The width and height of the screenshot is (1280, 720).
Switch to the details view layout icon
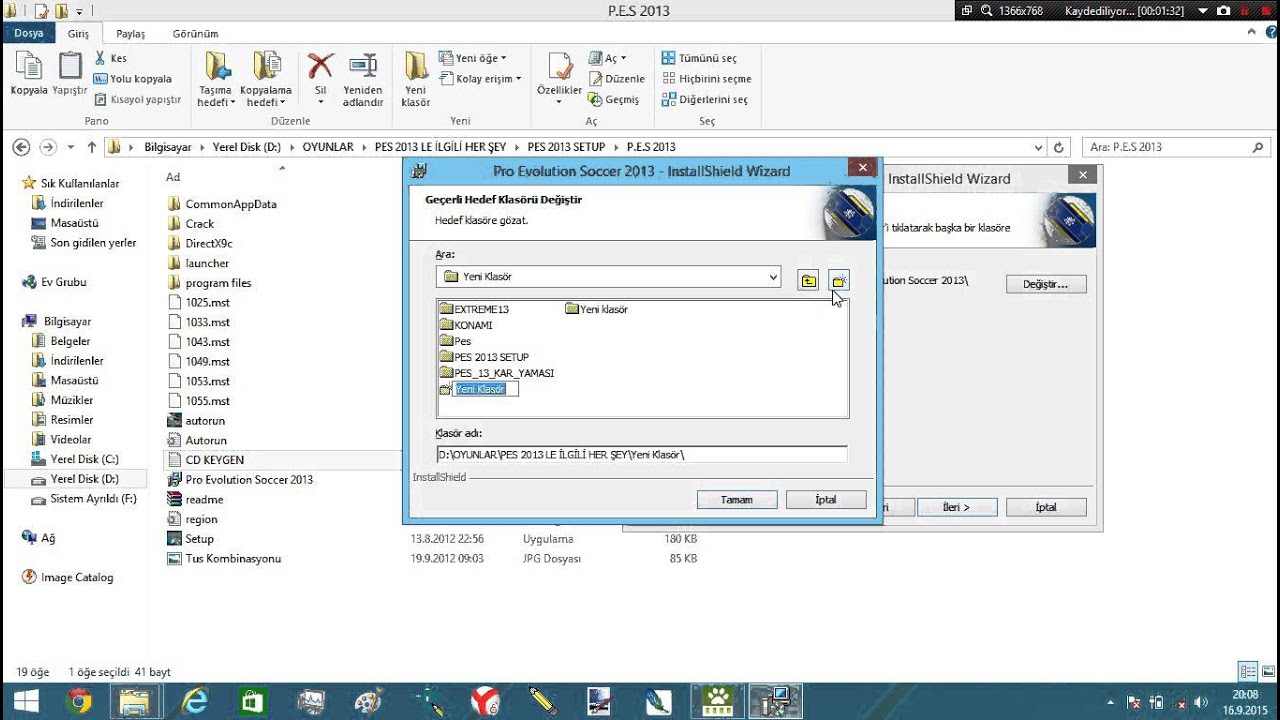(1248, 672)
